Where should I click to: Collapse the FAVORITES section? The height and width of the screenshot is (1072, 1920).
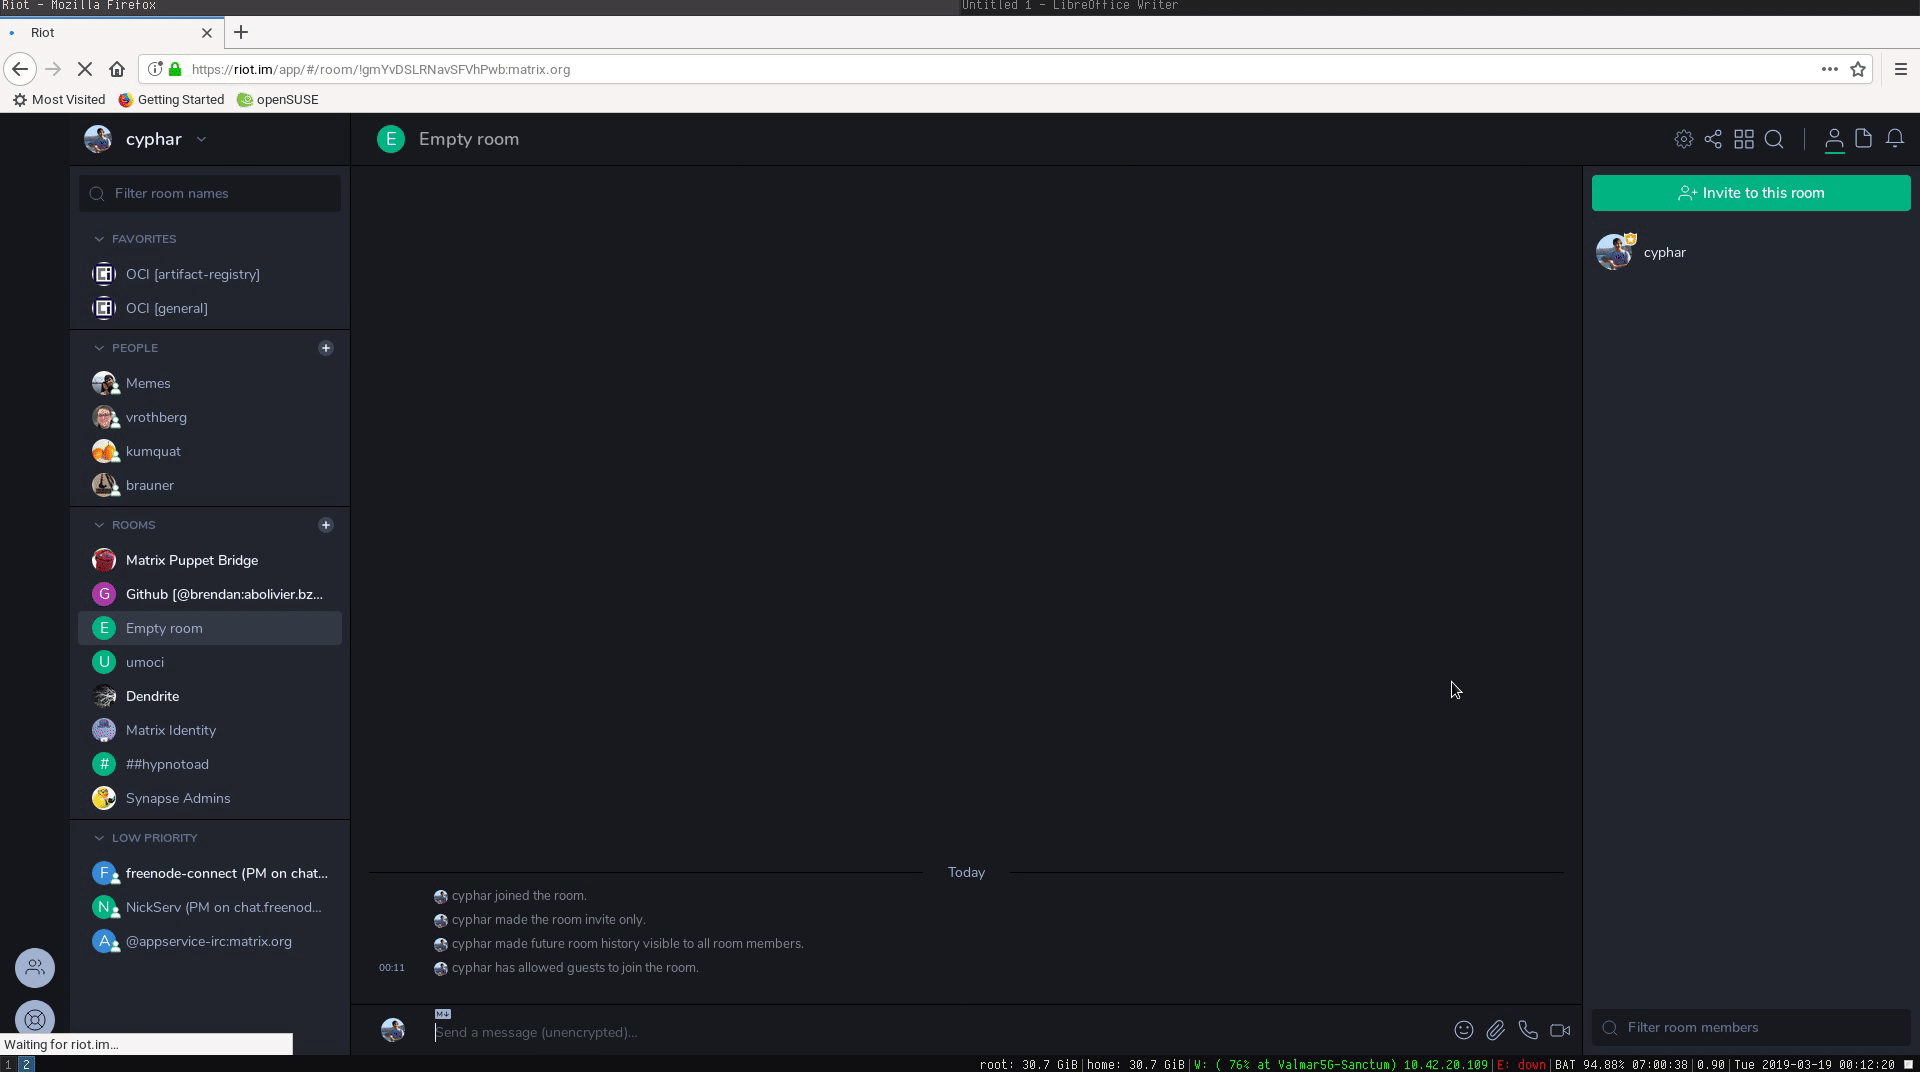pyautogui.click(x=99, y=239)
